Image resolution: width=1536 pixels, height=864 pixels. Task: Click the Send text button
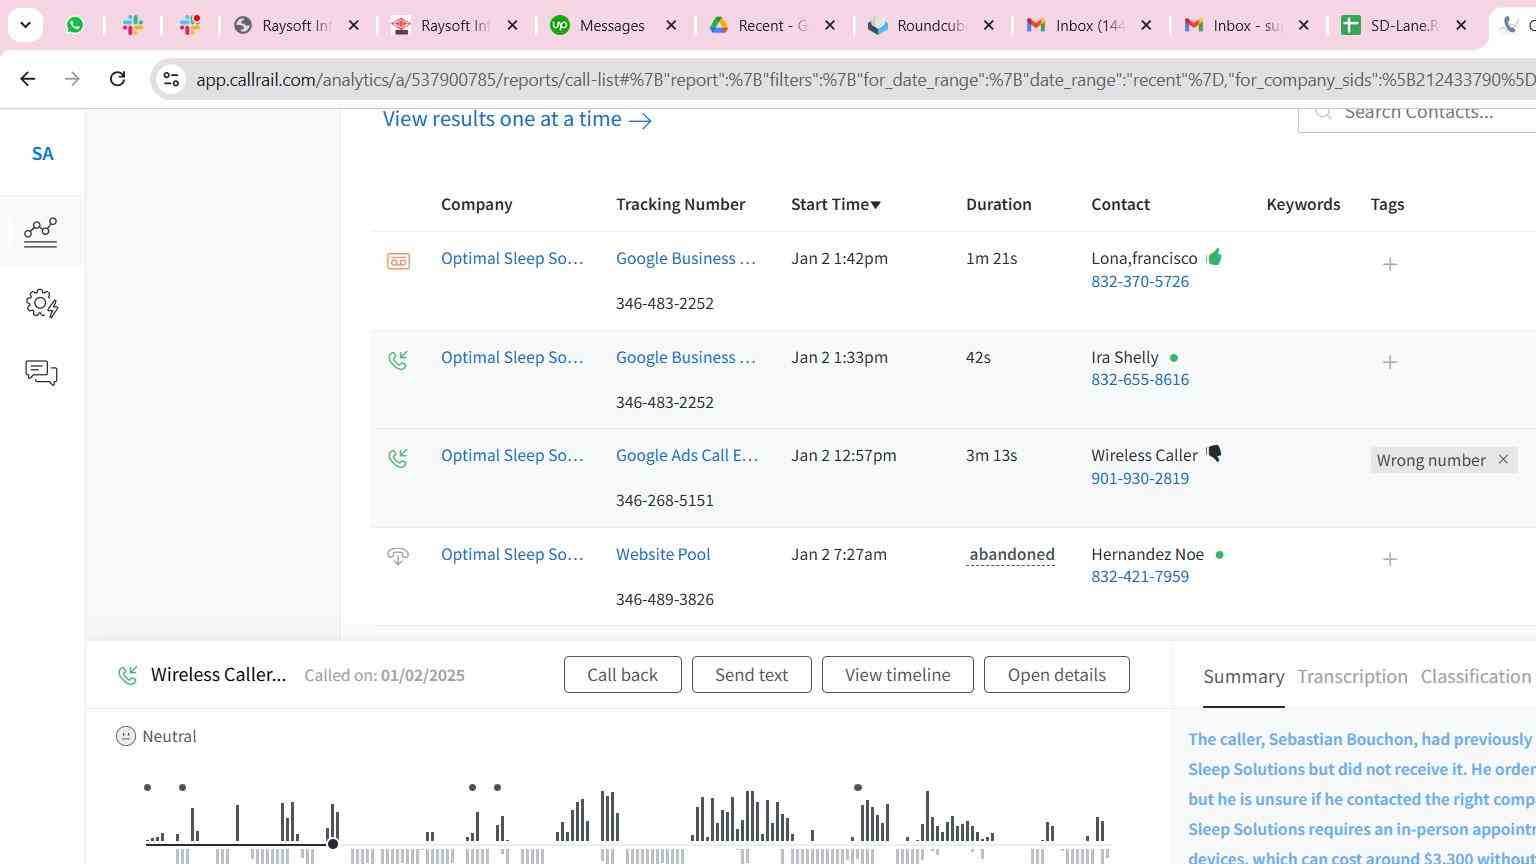tap(751, 675)
